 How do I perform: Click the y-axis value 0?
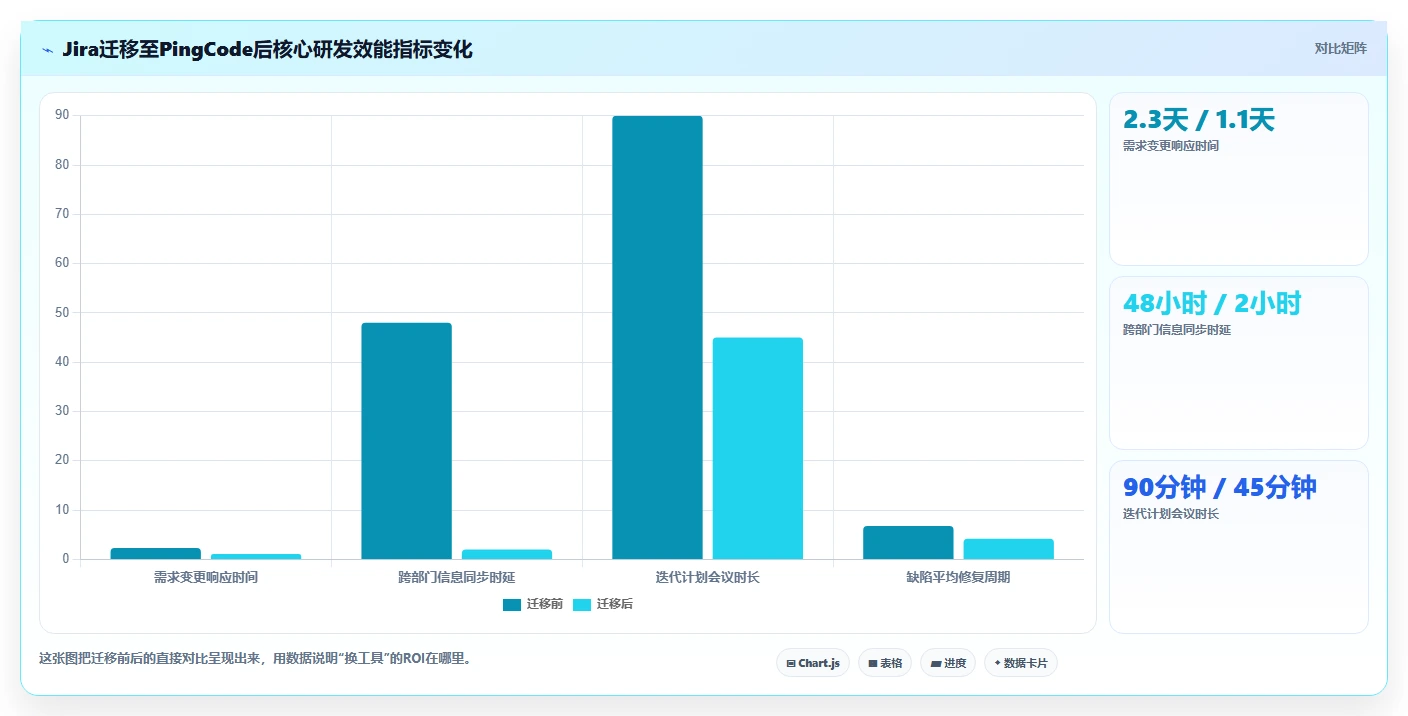point(65,559)
